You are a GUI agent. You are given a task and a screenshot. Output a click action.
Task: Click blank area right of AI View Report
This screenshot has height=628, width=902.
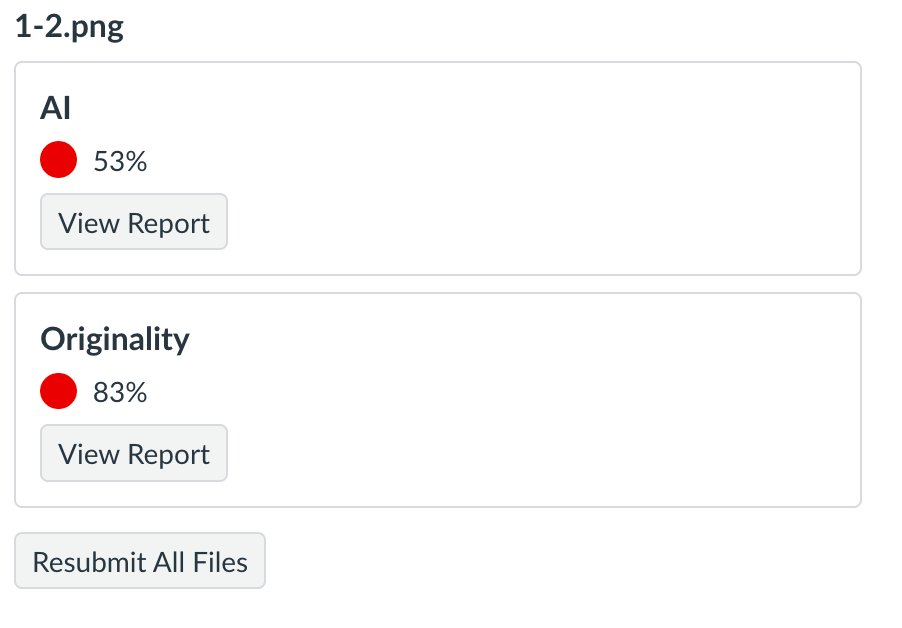tap(540, 222)
